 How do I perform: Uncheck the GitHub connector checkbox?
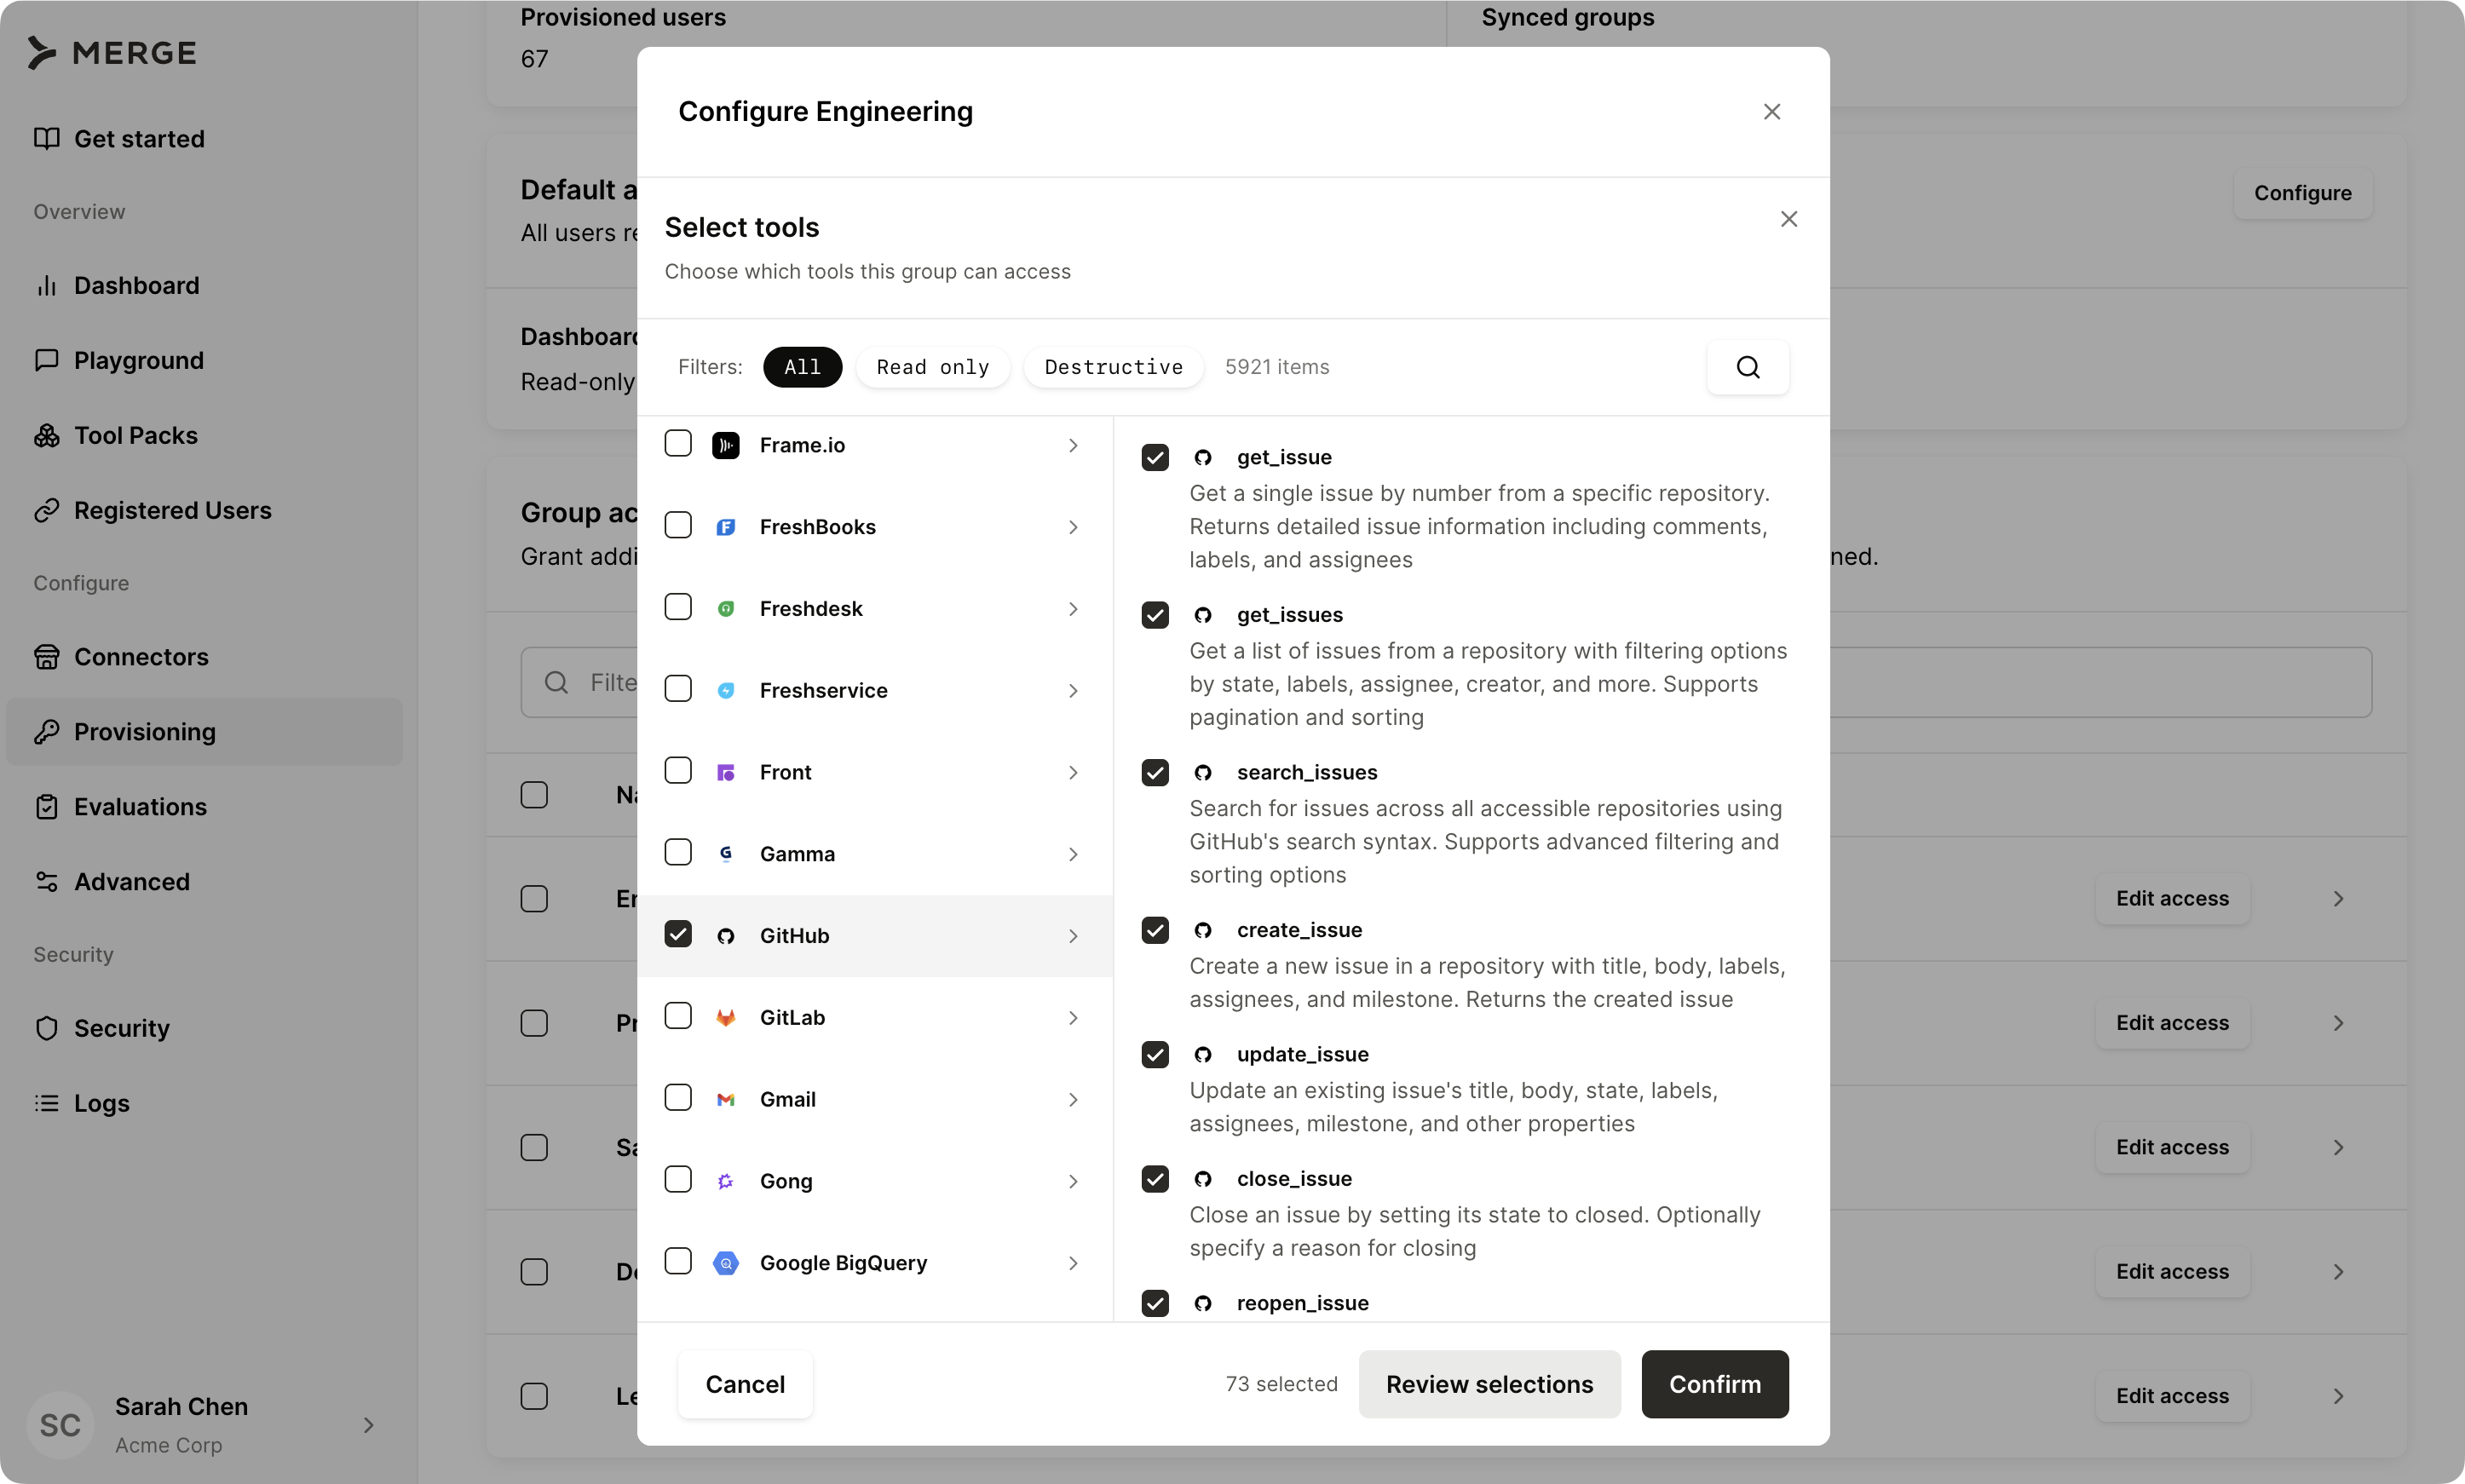(678, 934)
